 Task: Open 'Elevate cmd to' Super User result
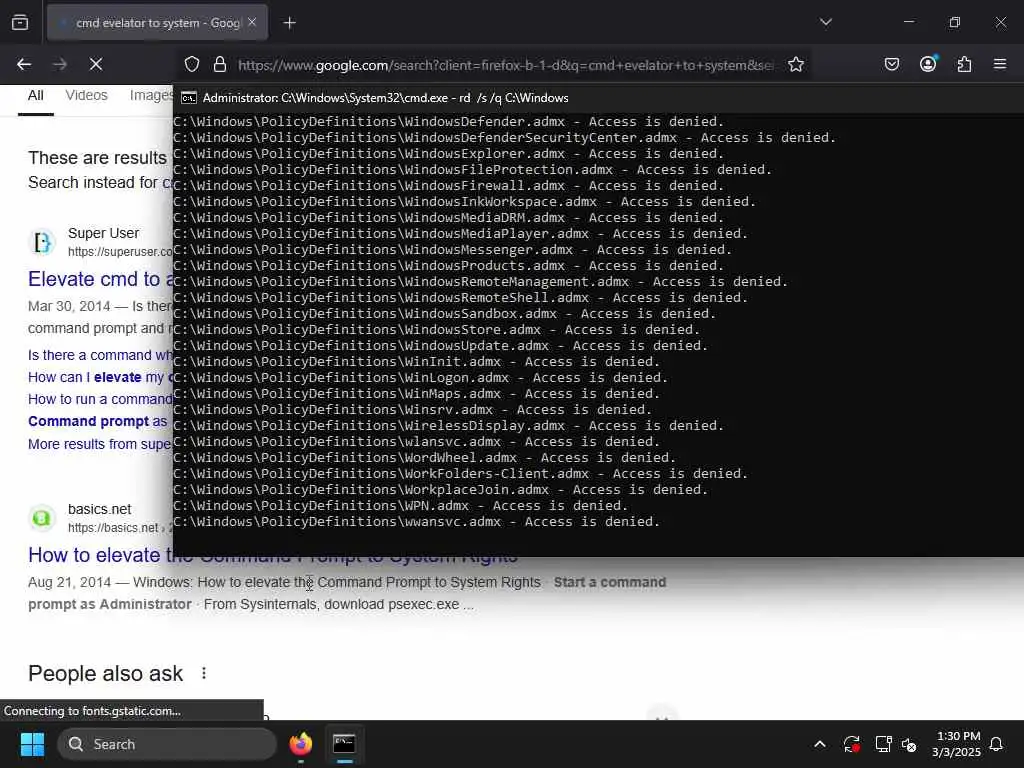pos(101,279)
